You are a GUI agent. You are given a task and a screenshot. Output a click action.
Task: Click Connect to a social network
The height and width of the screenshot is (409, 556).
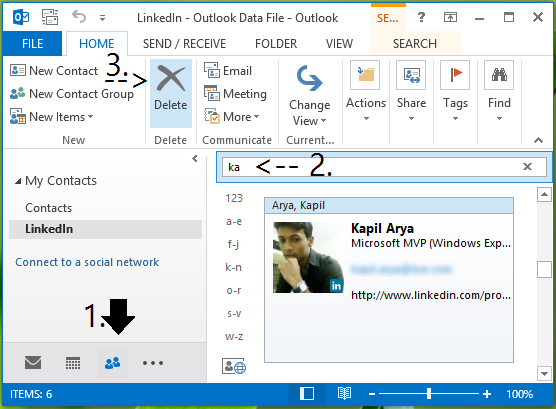[87, 262]
